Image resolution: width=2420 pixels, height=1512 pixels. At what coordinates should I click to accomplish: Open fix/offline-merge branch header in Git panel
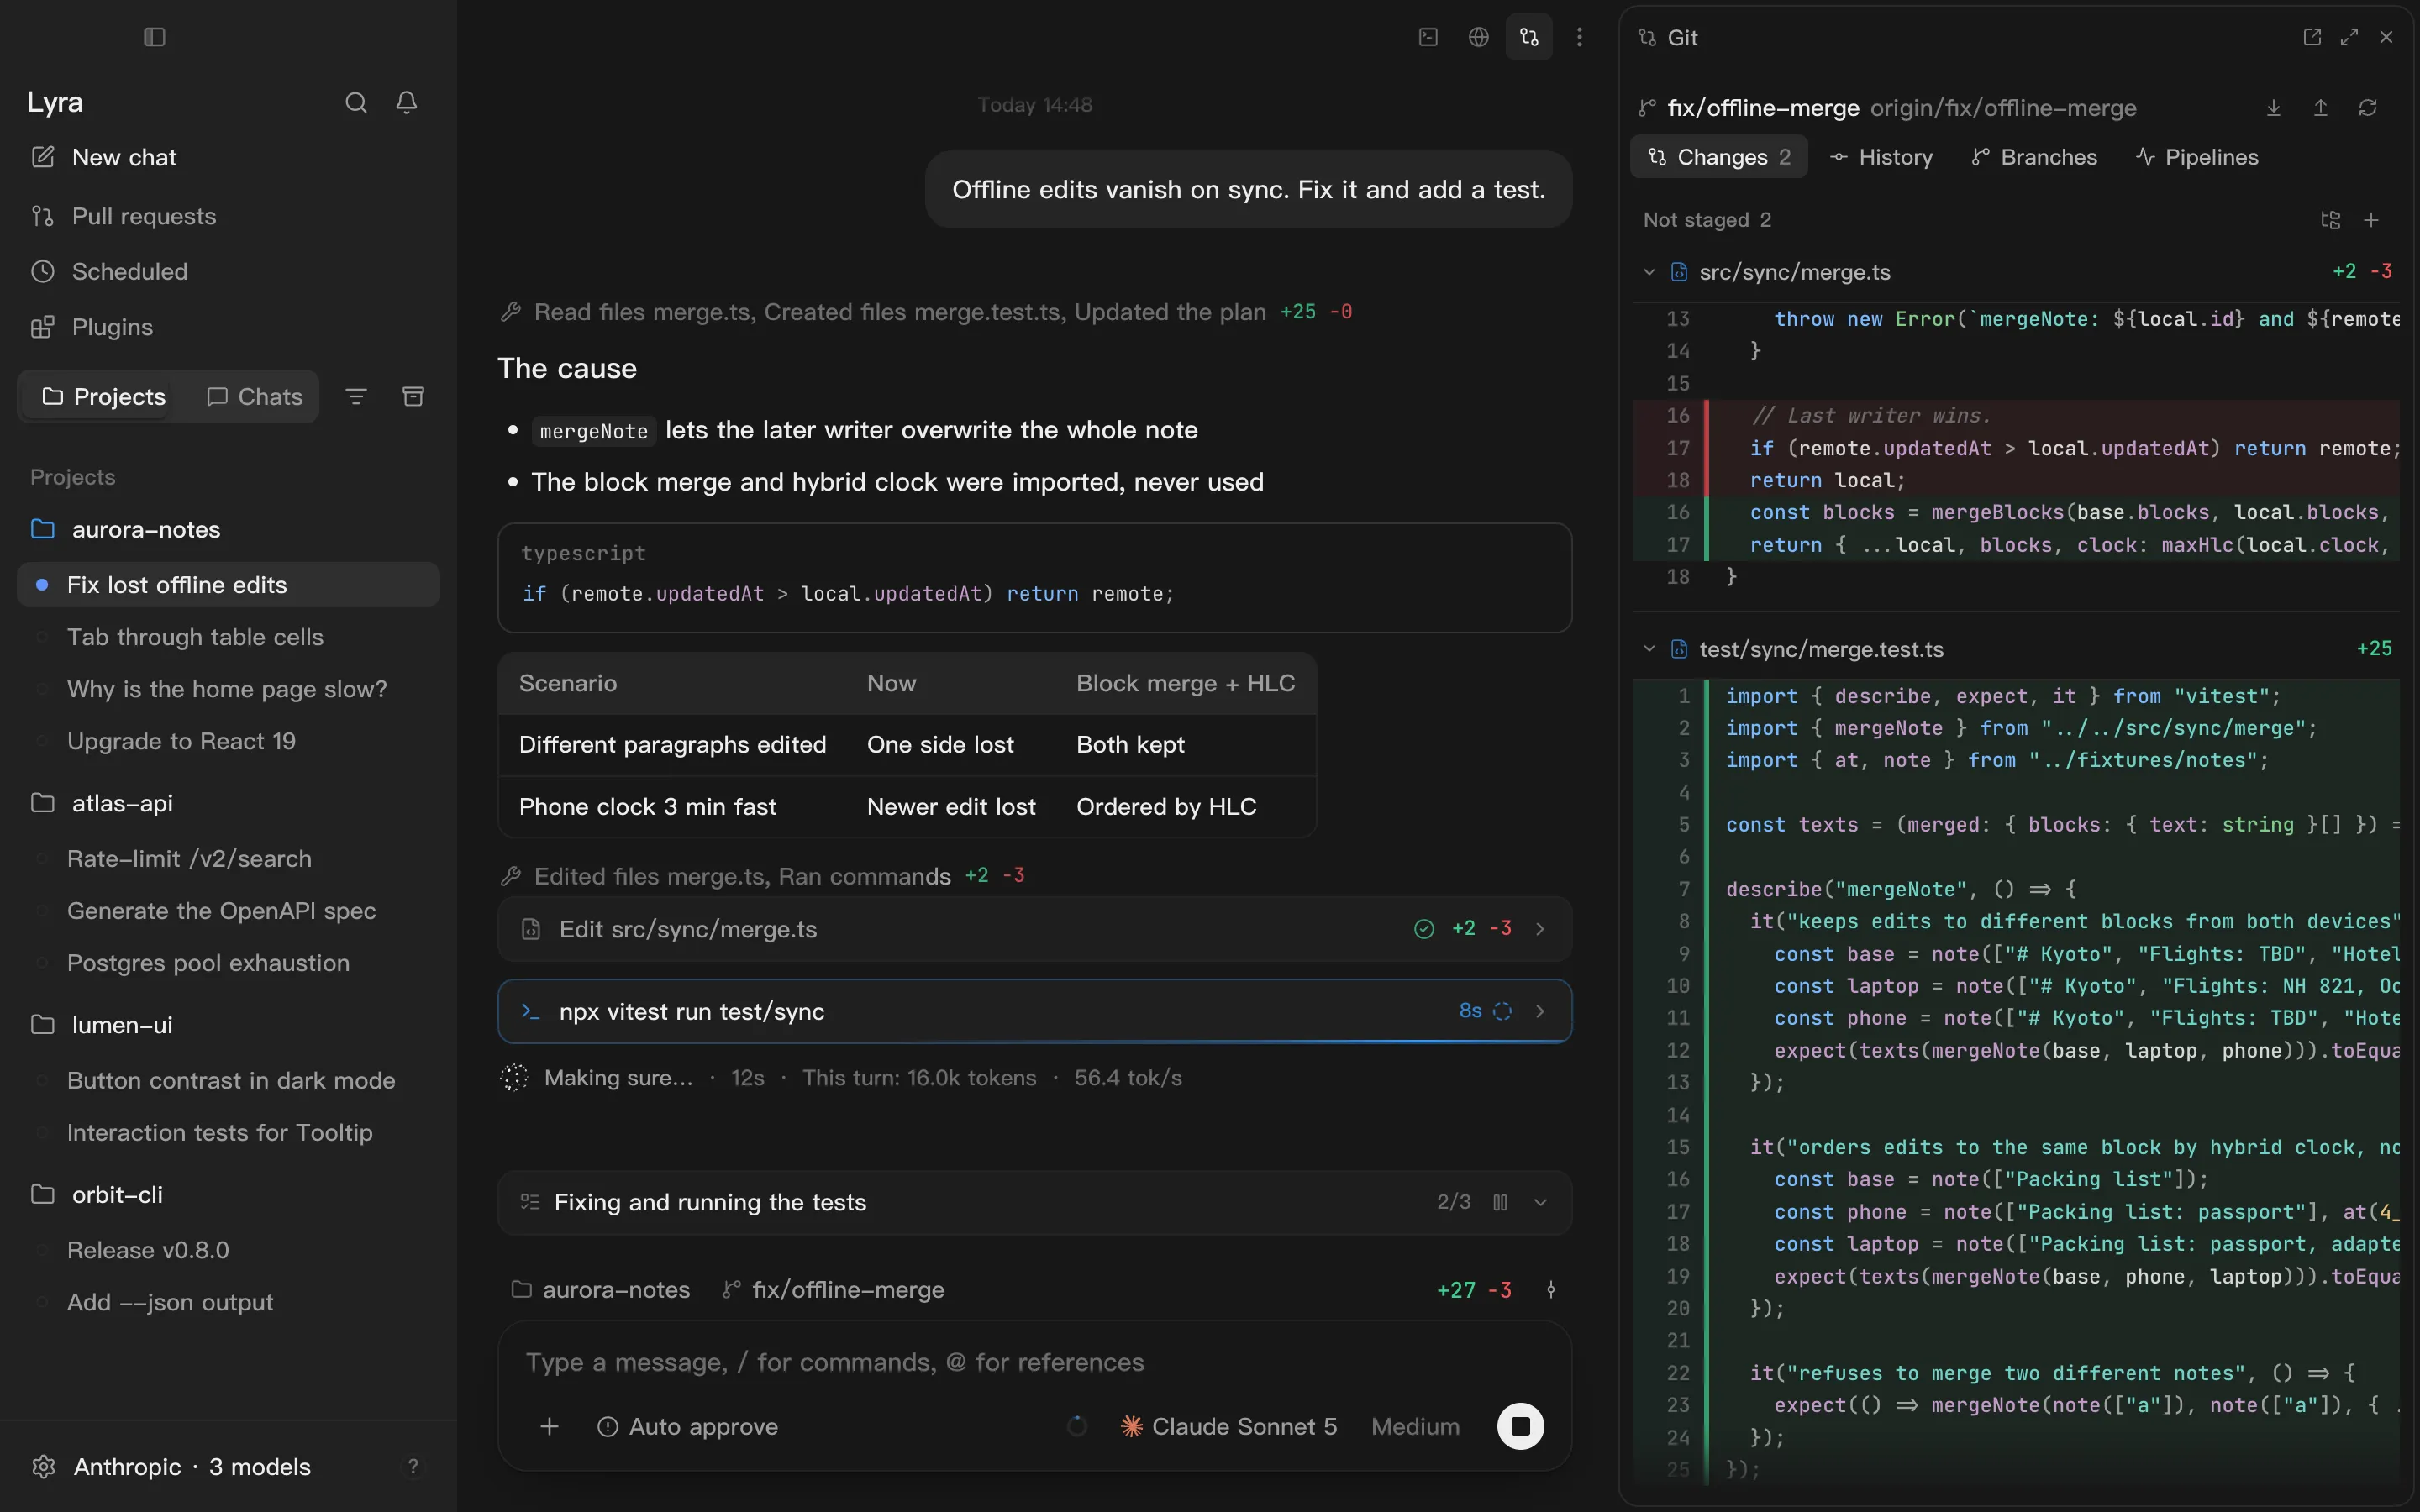pyautogui.click(x=1763, y=108)
